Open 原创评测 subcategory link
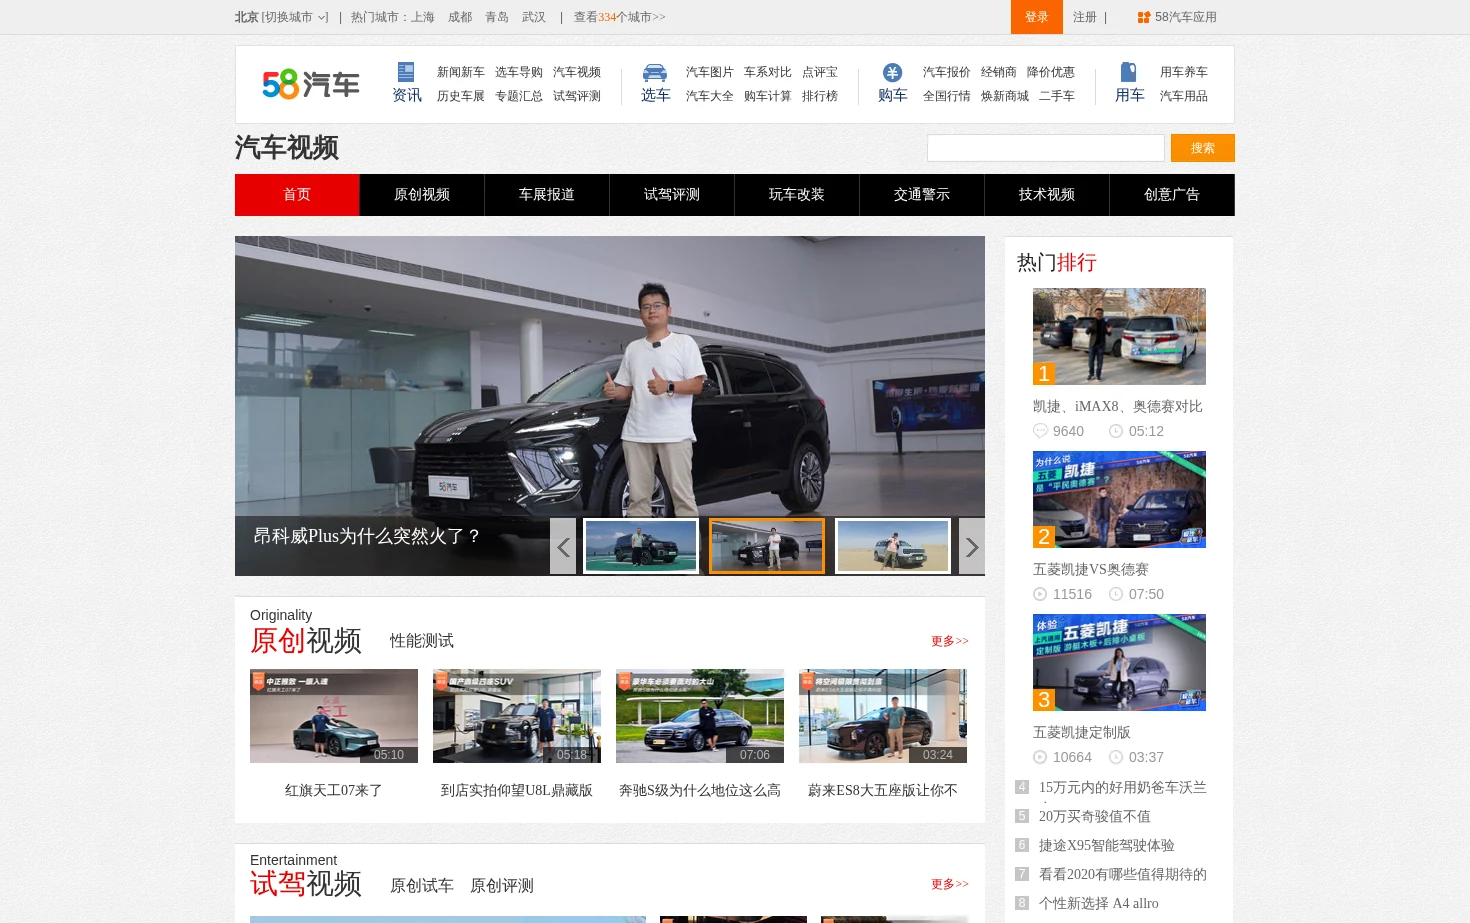 tap(502, 886)
